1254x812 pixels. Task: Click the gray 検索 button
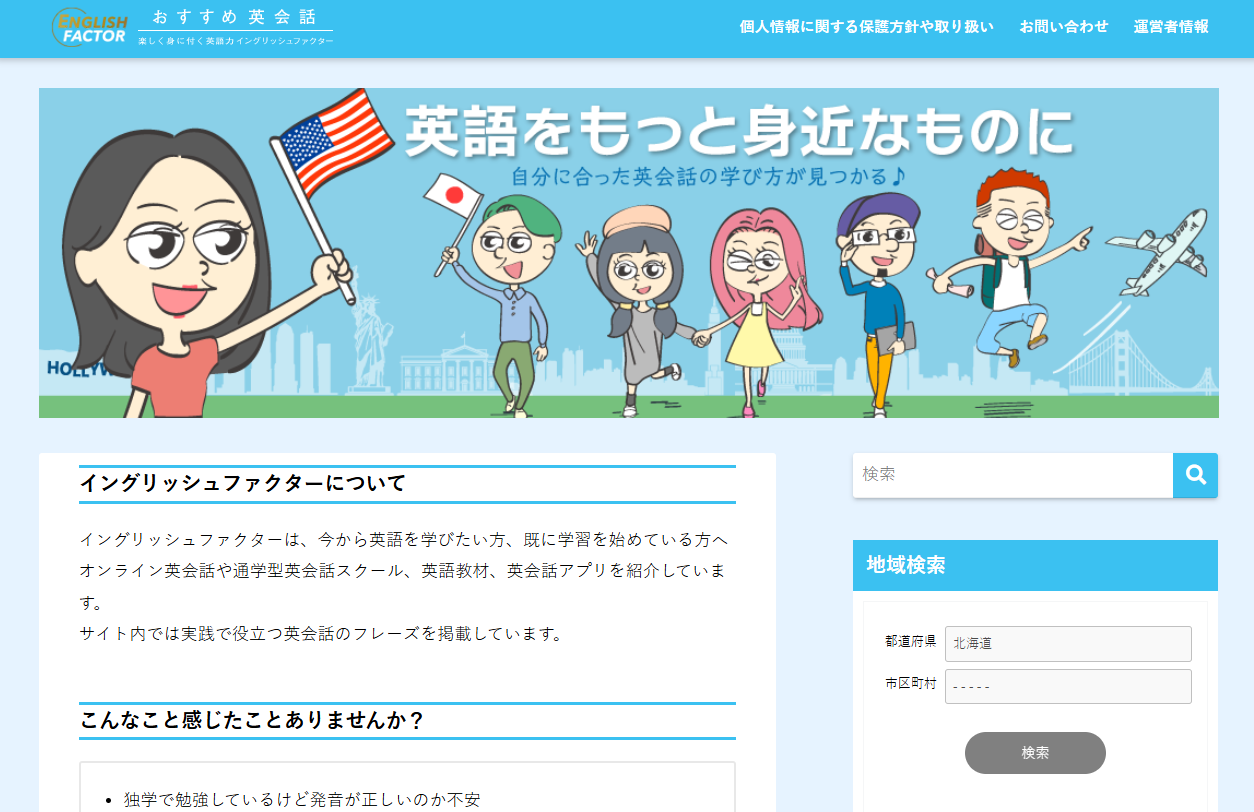[x=1035, y=753]
